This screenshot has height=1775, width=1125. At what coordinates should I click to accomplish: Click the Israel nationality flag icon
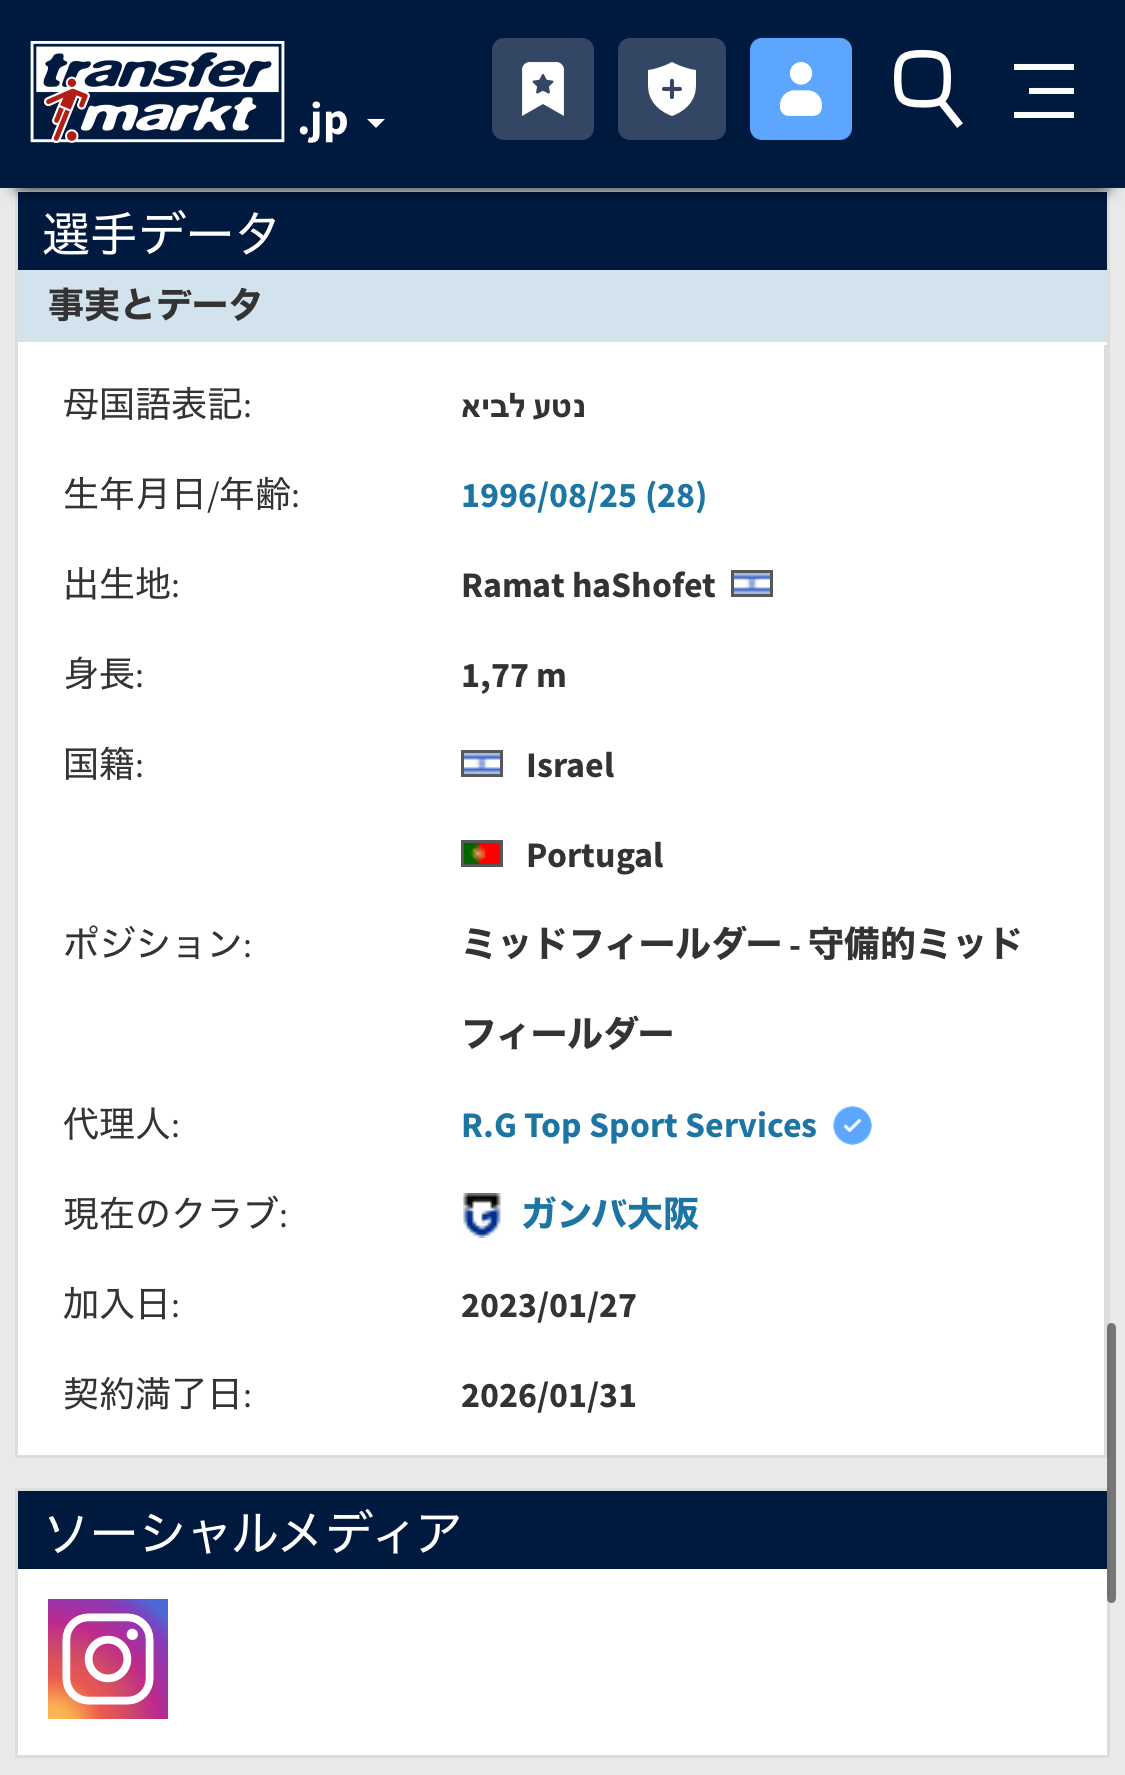482,764
